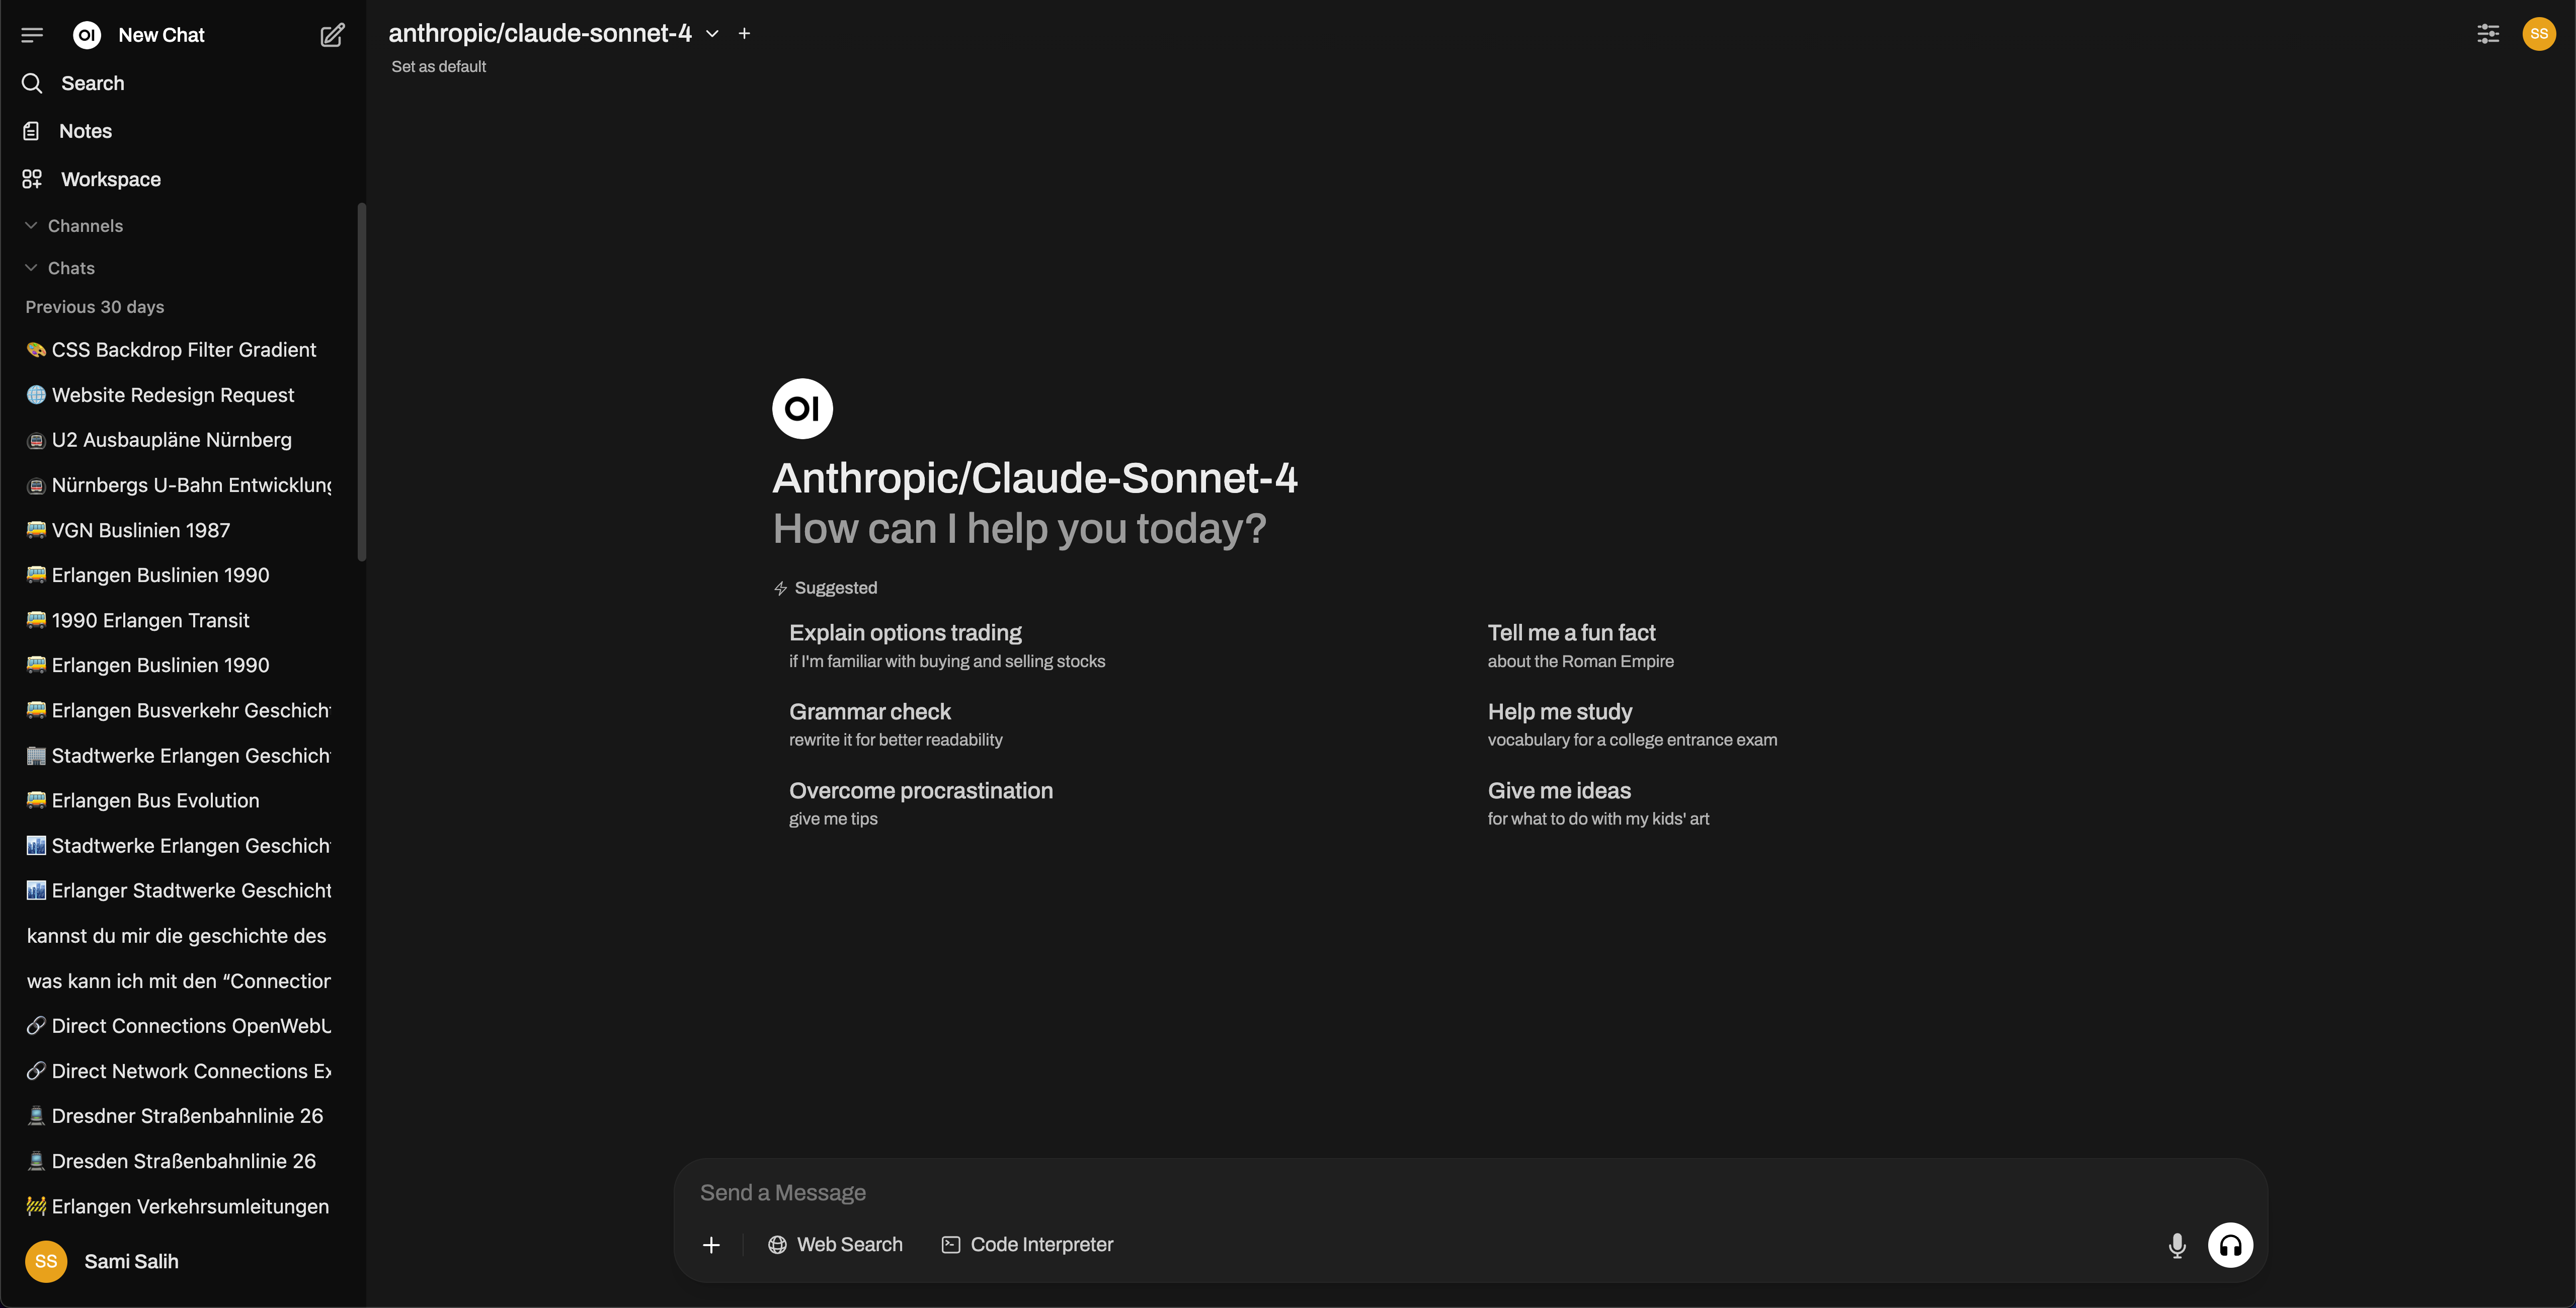This screenshot has height=1308, width=2576.
Task: Click the anthropic/claude-sonnet-4 model name
Action: [x=540, y=33]
